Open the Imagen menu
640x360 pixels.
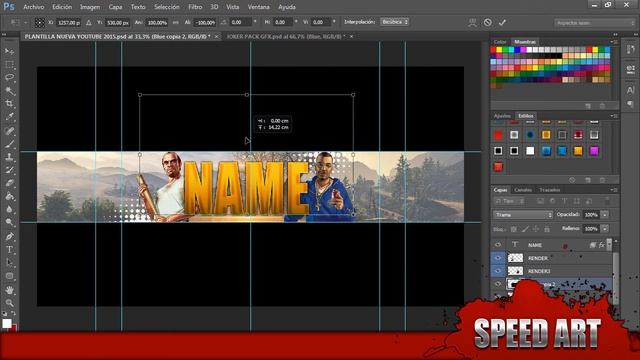click(90, 7)
